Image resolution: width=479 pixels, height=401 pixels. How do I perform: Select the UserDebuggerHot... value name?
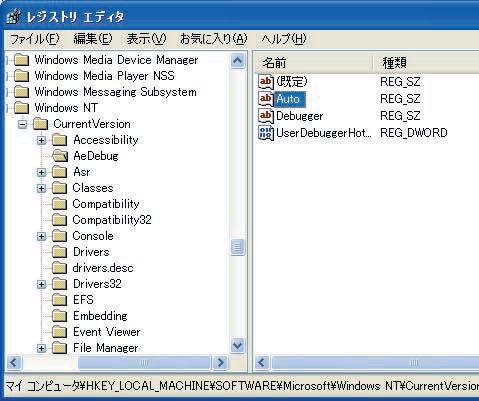click(x=323, y=133)
